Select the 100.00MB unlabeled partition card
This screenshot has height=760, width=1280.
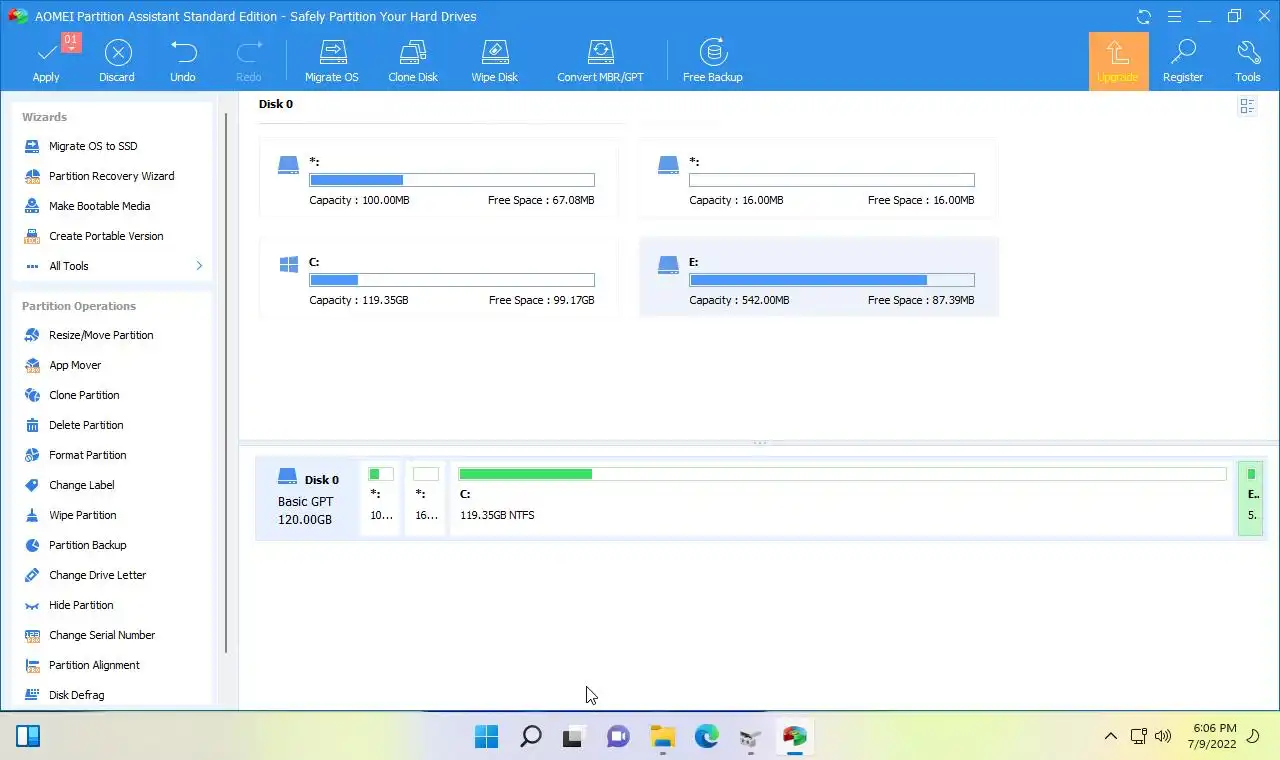[439, 179]
